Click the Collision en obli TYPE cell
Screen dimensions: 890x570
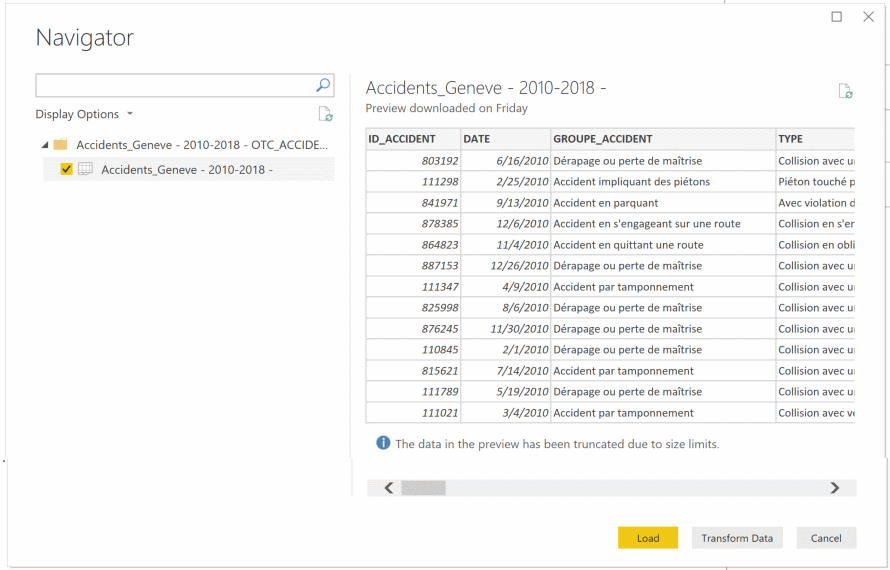[815, 245]
